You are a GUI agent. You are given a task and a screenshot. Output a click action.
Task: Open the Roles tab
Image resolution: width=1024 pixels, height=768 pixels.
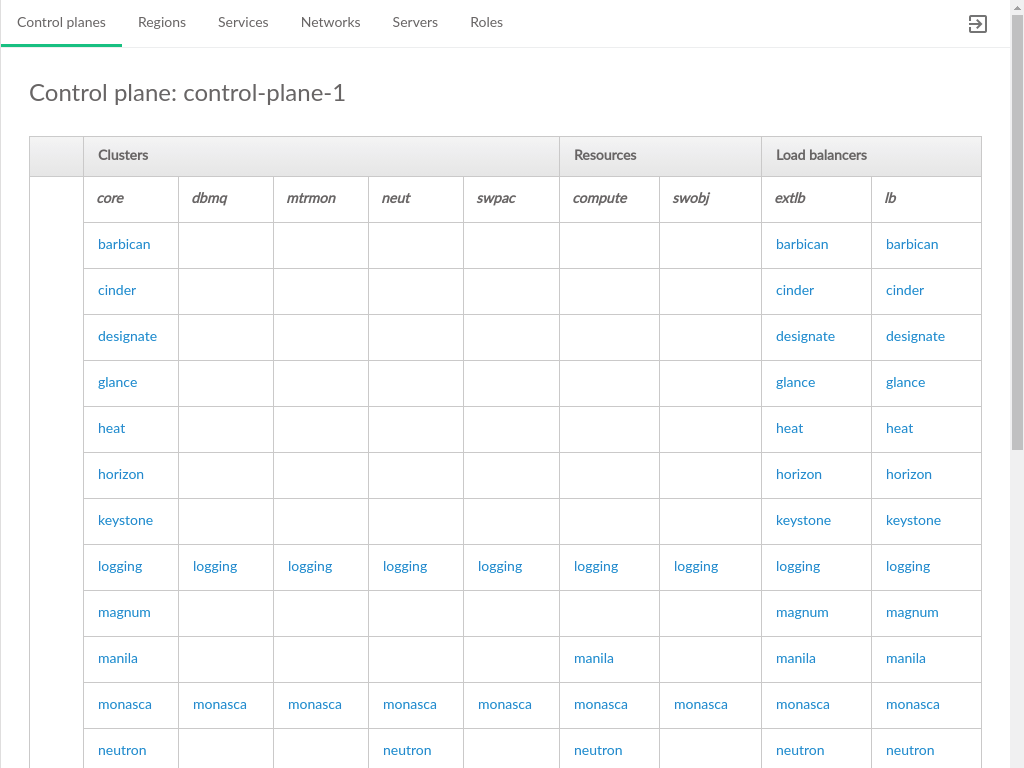[x=486, y=22]
